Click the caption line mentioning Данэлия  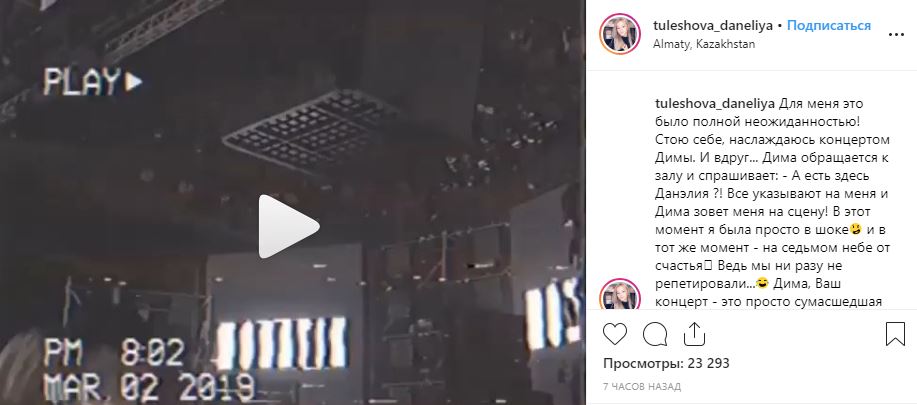coord(772,194)
